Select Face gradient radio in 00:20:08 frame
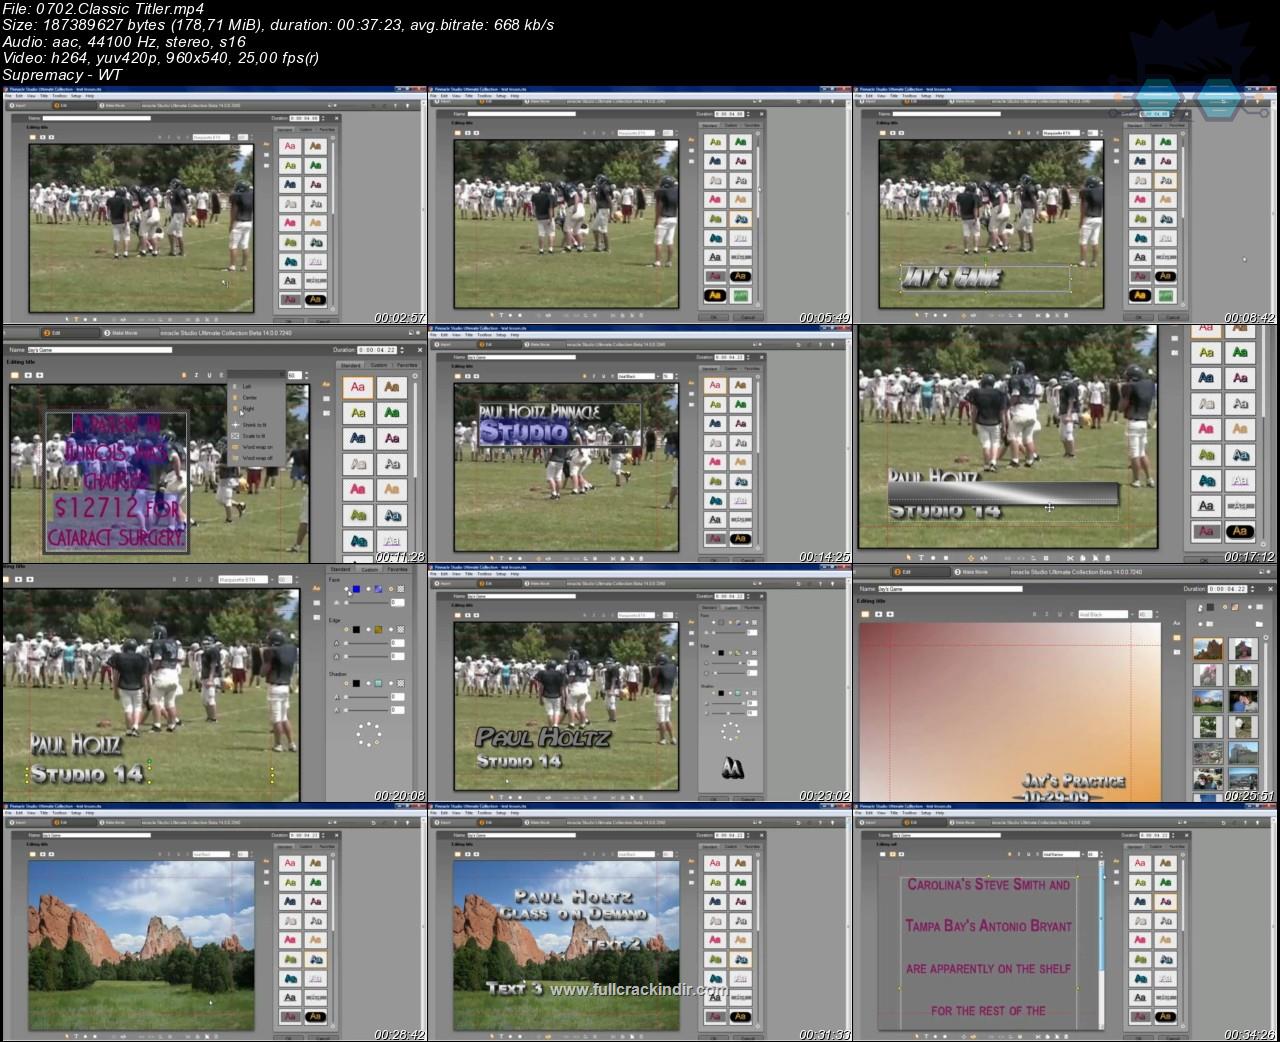Image resolution: width=1280 pixels, height=1042 pixels. click(368, 589)
